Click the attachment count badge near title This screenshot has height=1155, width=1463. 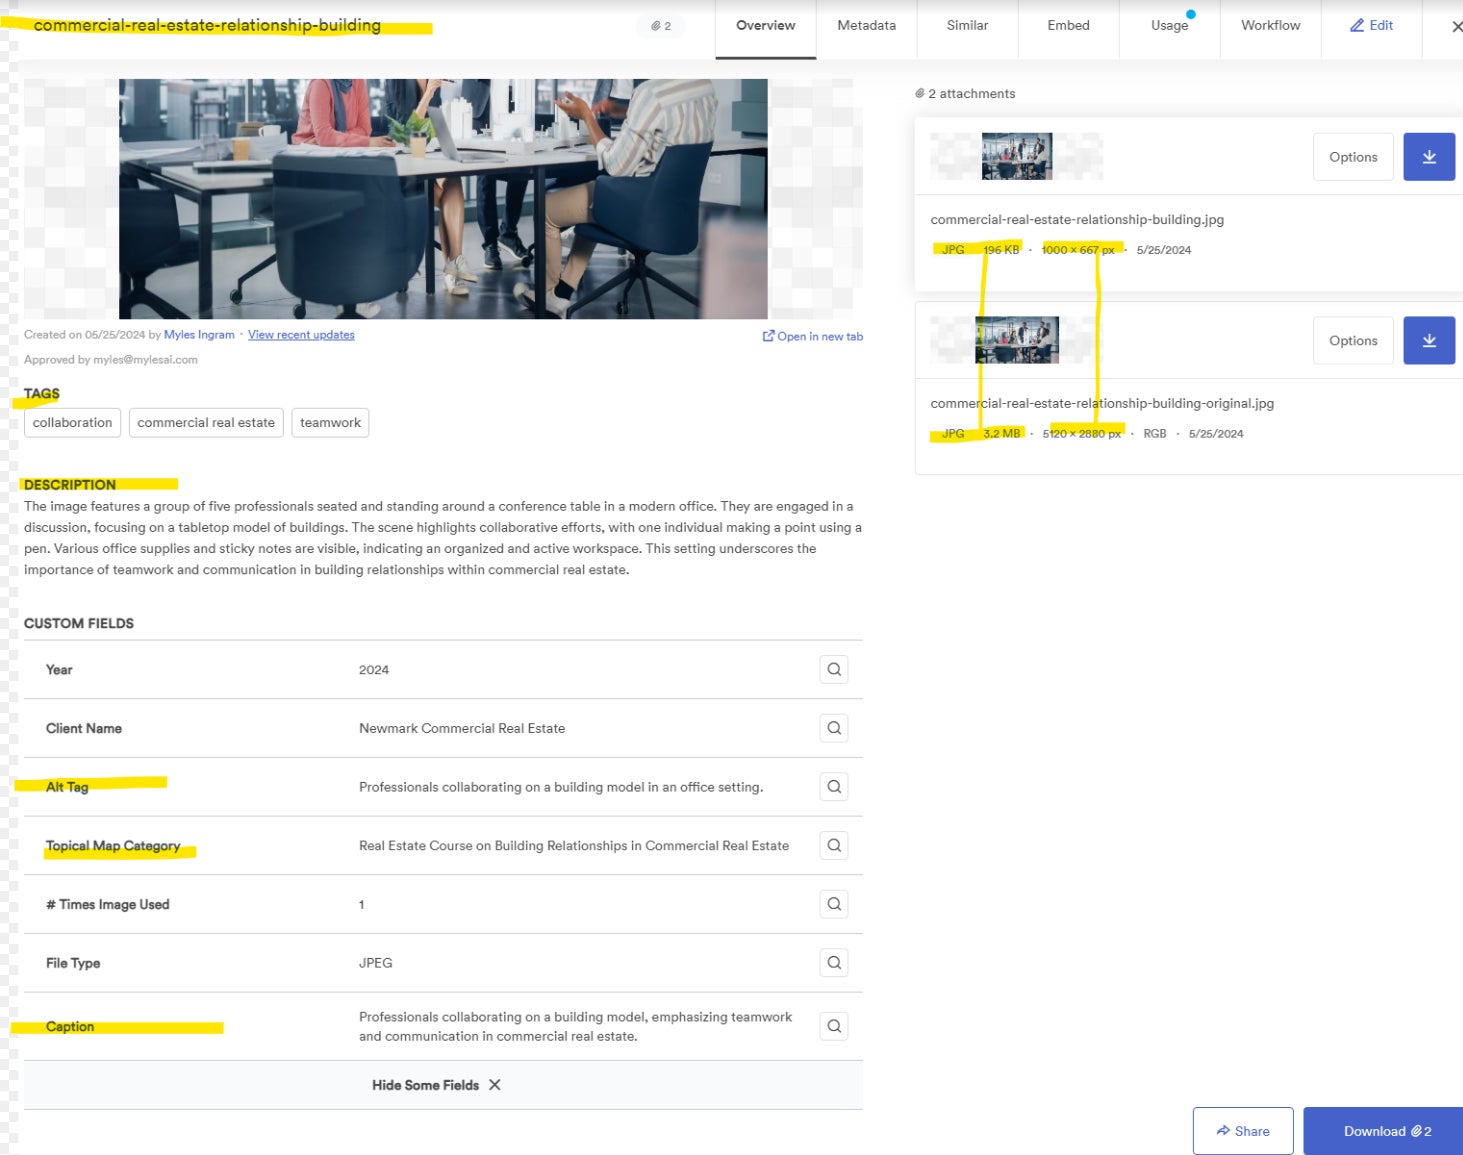pyautogui.click(x=661, y=26)
